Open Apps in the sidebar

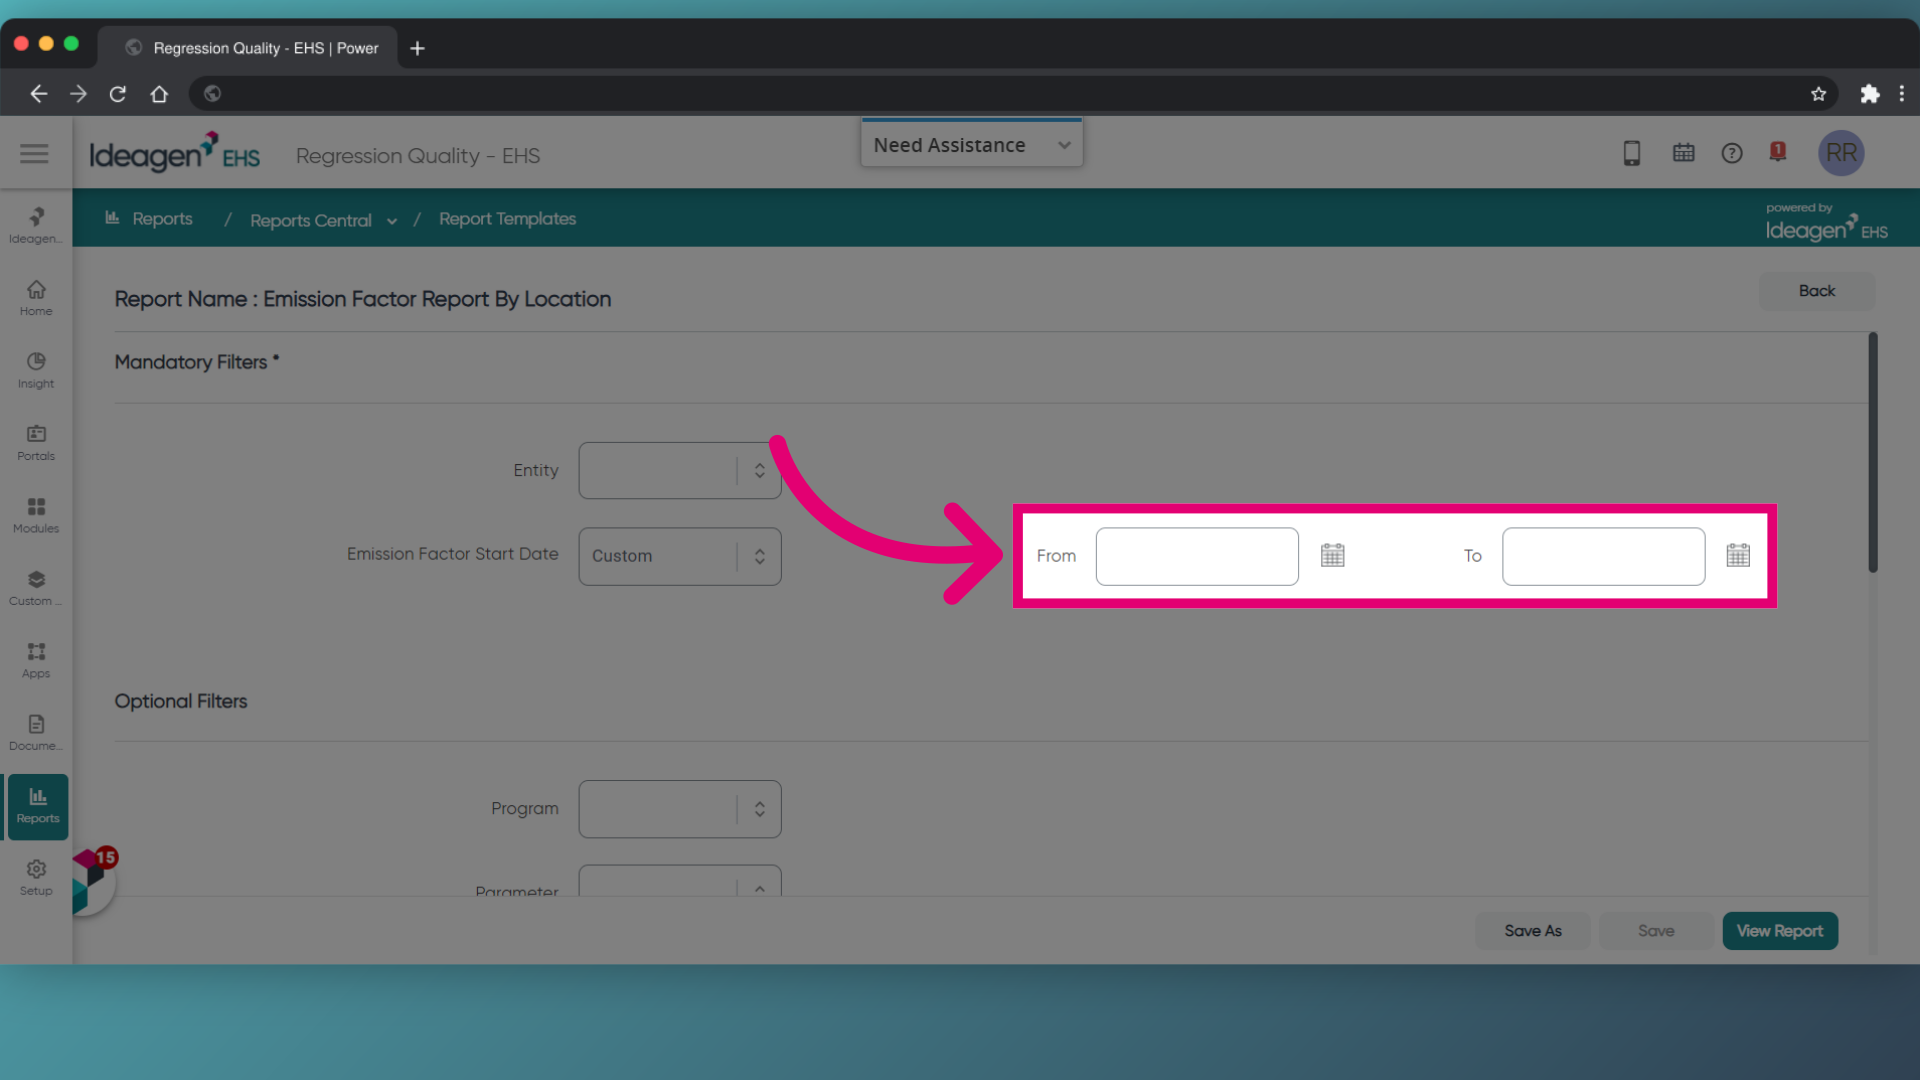(36, 660)
